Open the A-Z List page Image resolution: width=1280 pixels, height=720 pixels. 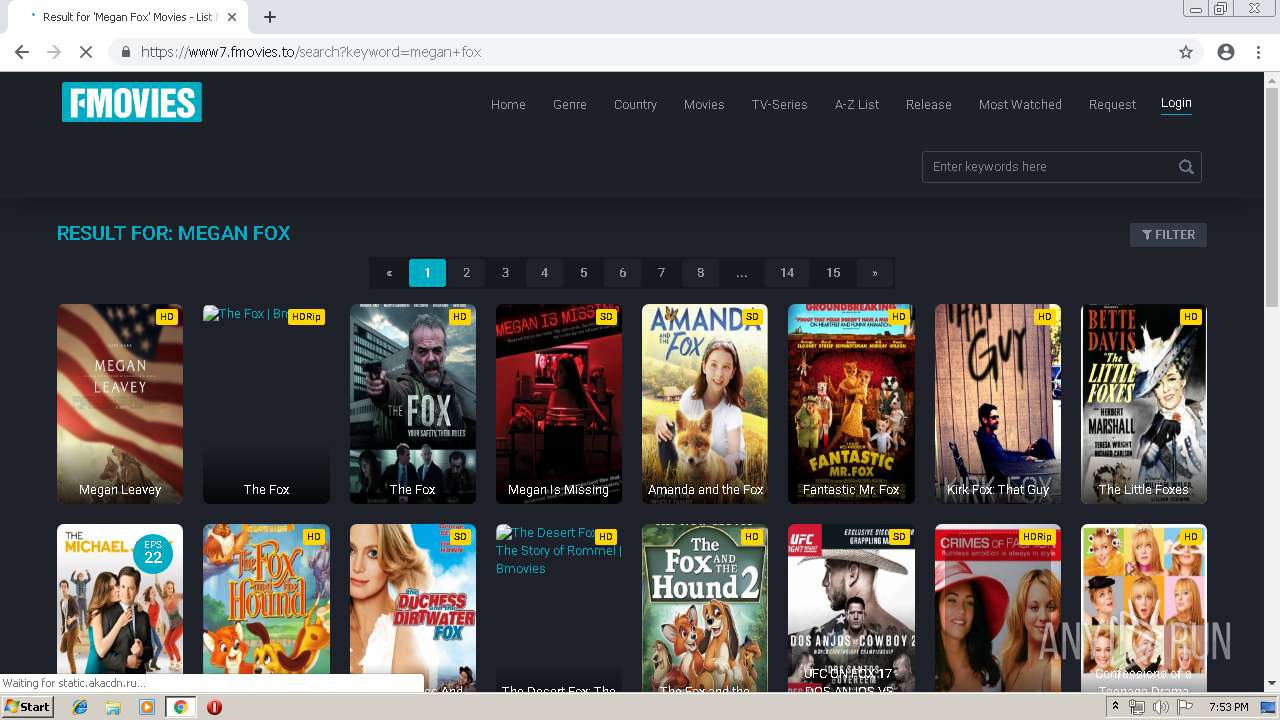click(x=857, y=104)
